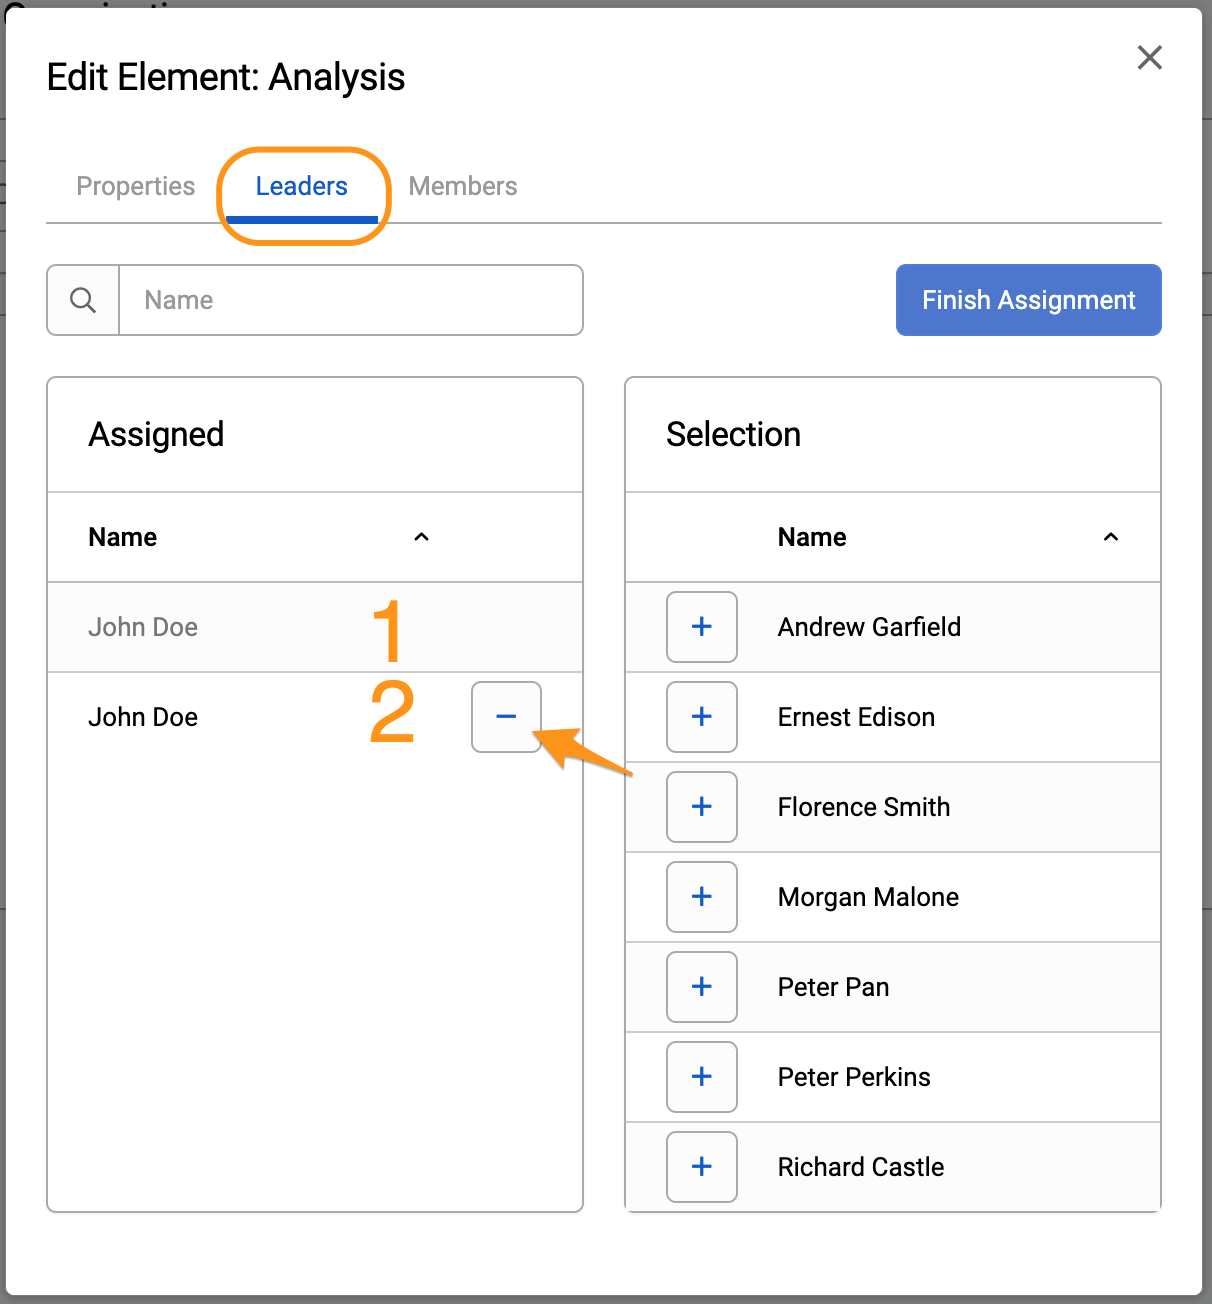Open the Members tab
This screenshot has height=1304, width=1212.
[463, 186]
